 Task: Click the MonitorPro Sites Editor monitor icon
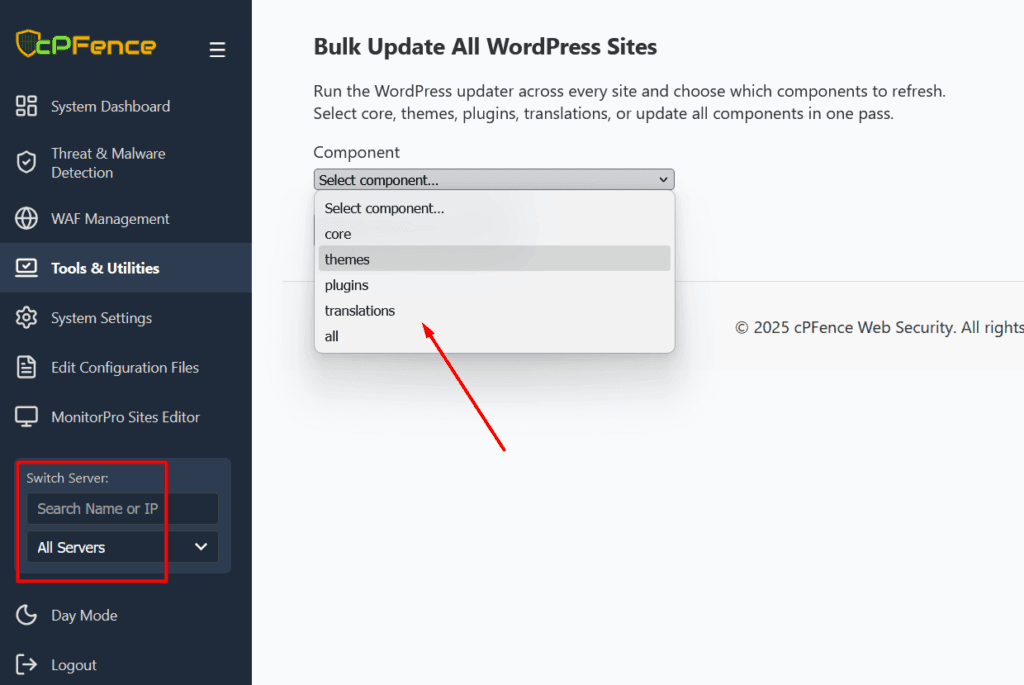[x=27, y=417]
